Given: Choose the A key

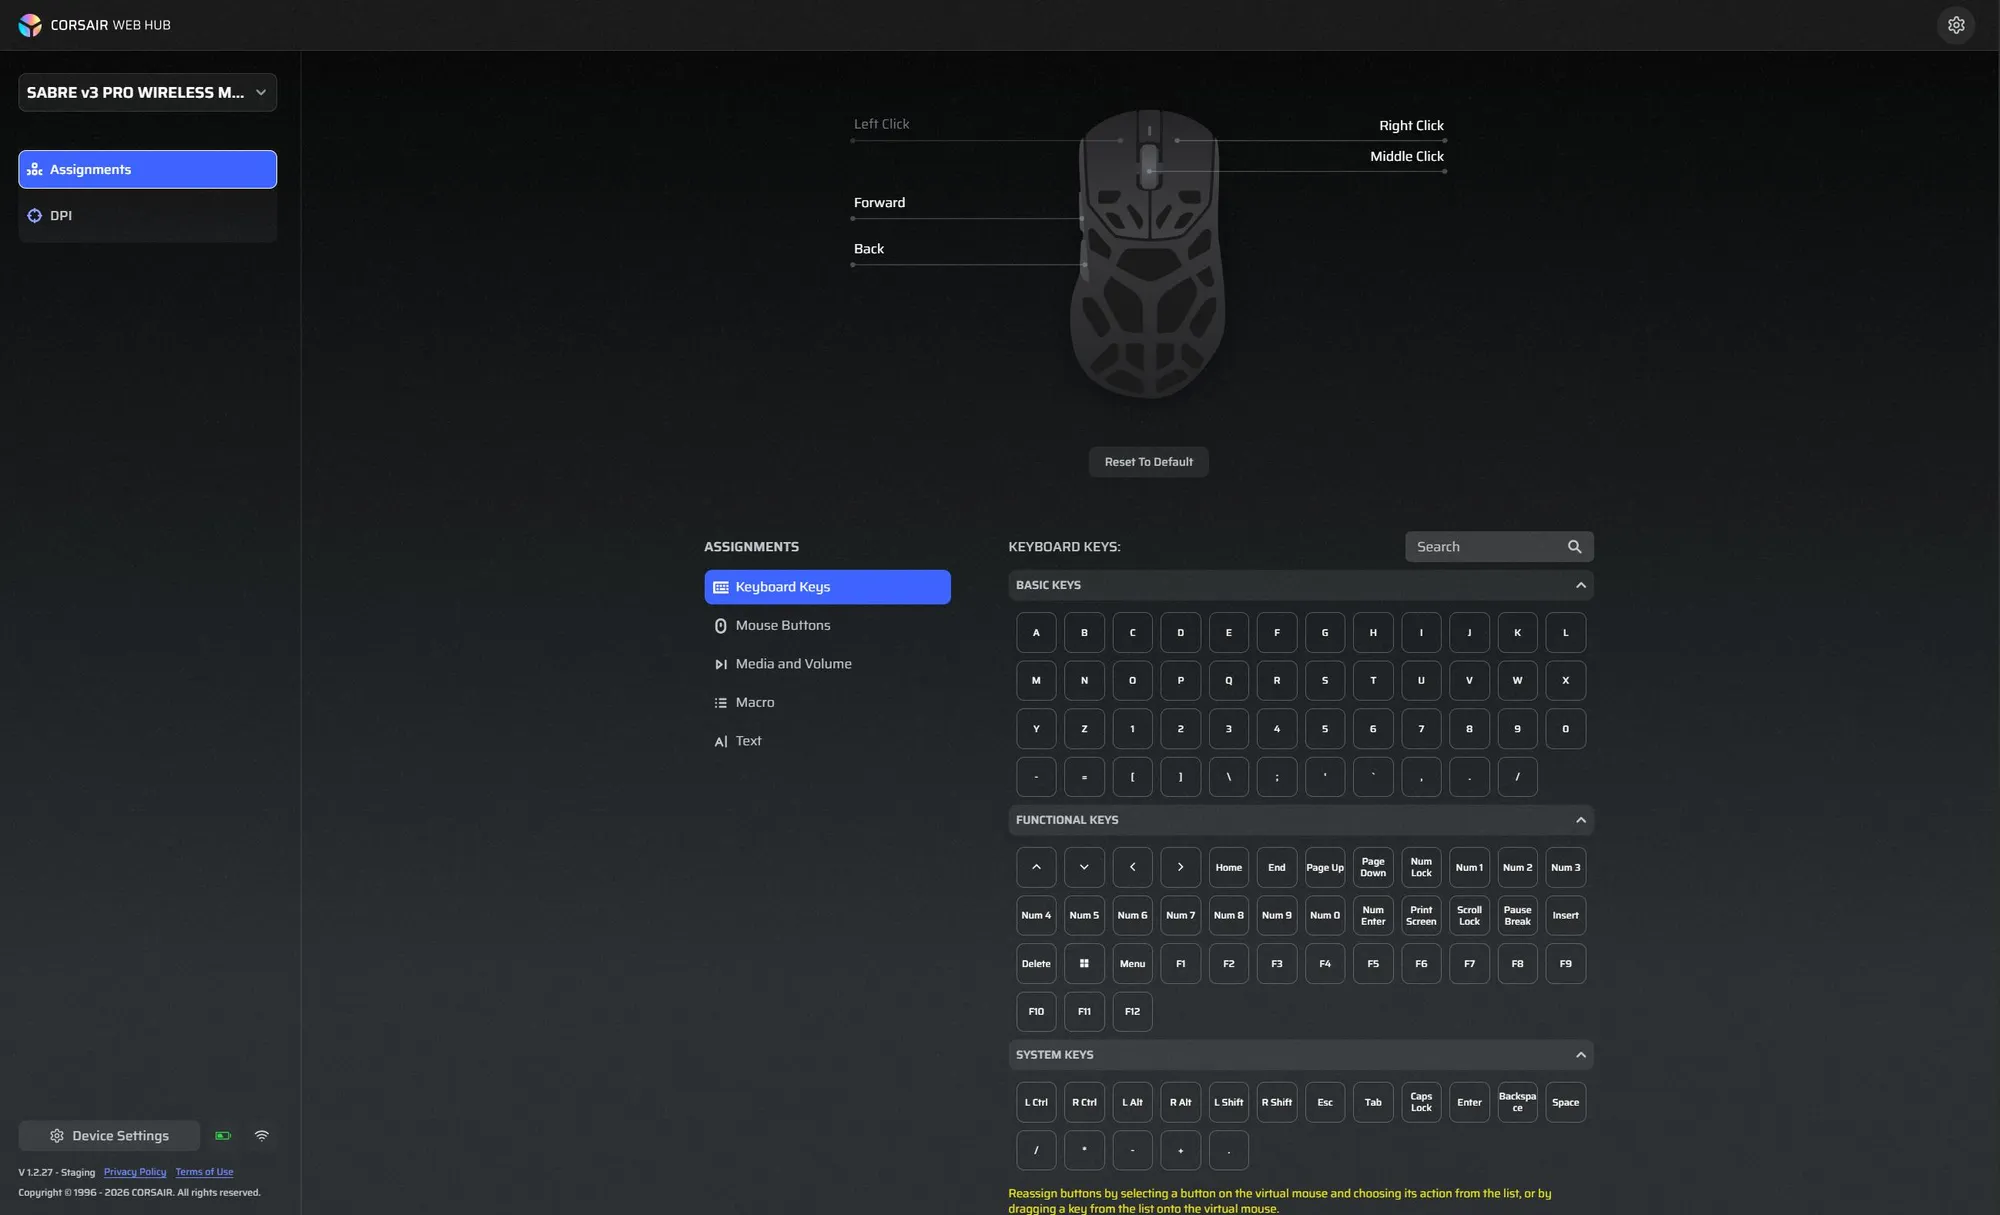Looking at the screenshot, I should click(1036, 633).
